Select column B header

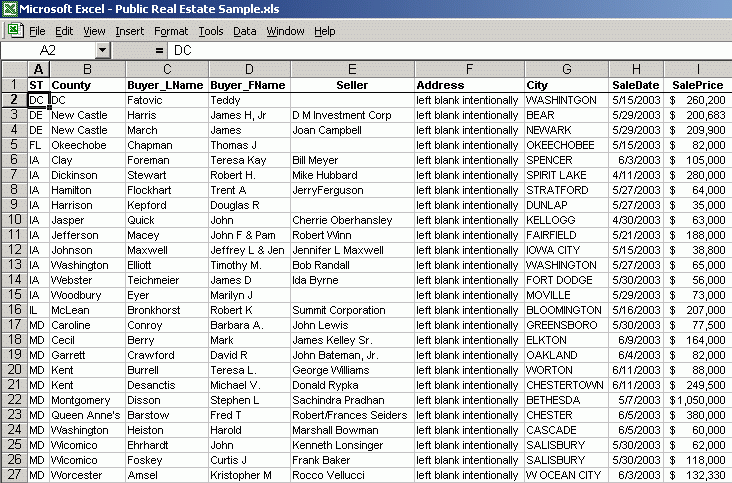pyautogui.click(x=87, y=69)
